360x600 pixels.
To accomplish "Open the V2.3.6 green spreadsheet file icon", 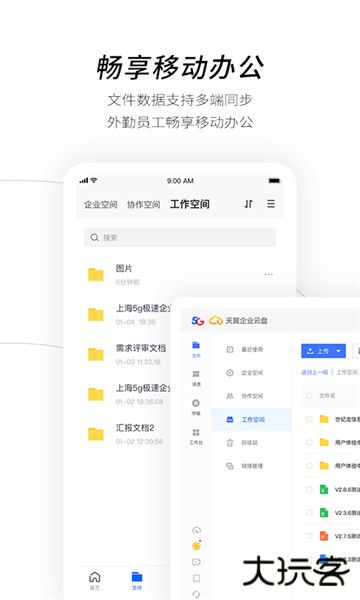I will [x=324, y=512].
